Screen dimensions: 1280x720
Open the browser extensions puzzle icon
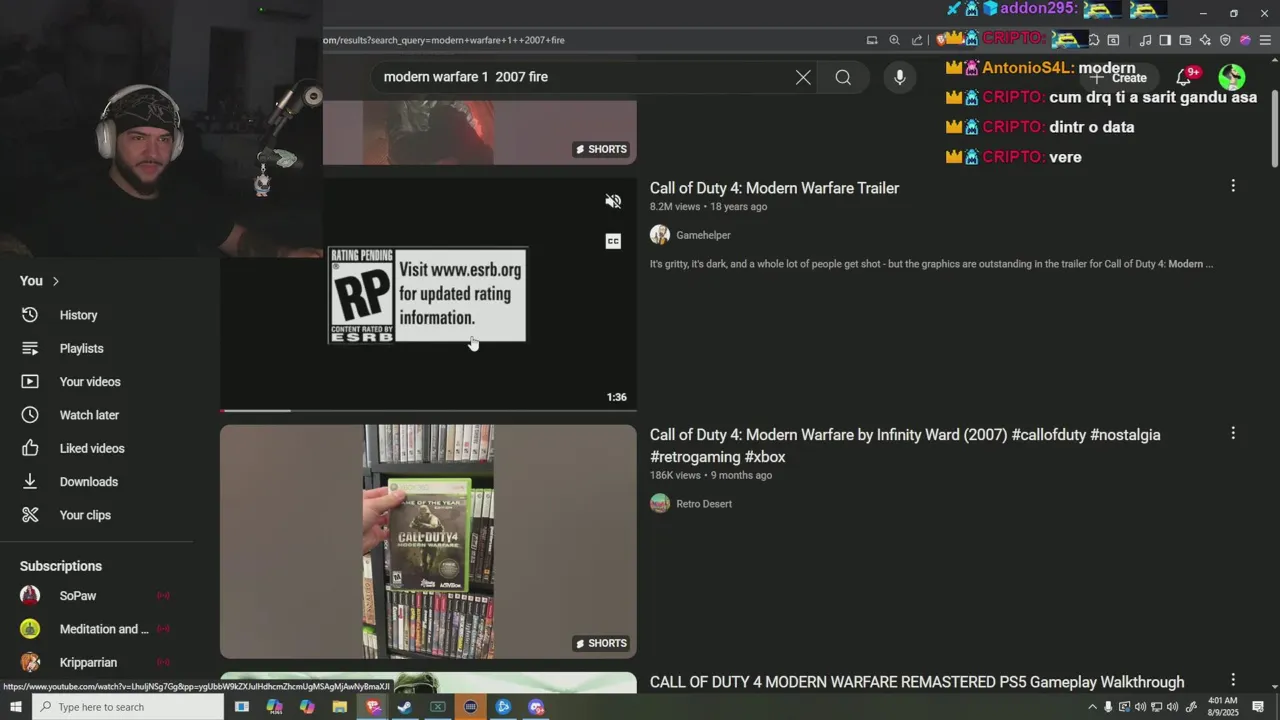pyautogui.click(x=1094, y=40)
